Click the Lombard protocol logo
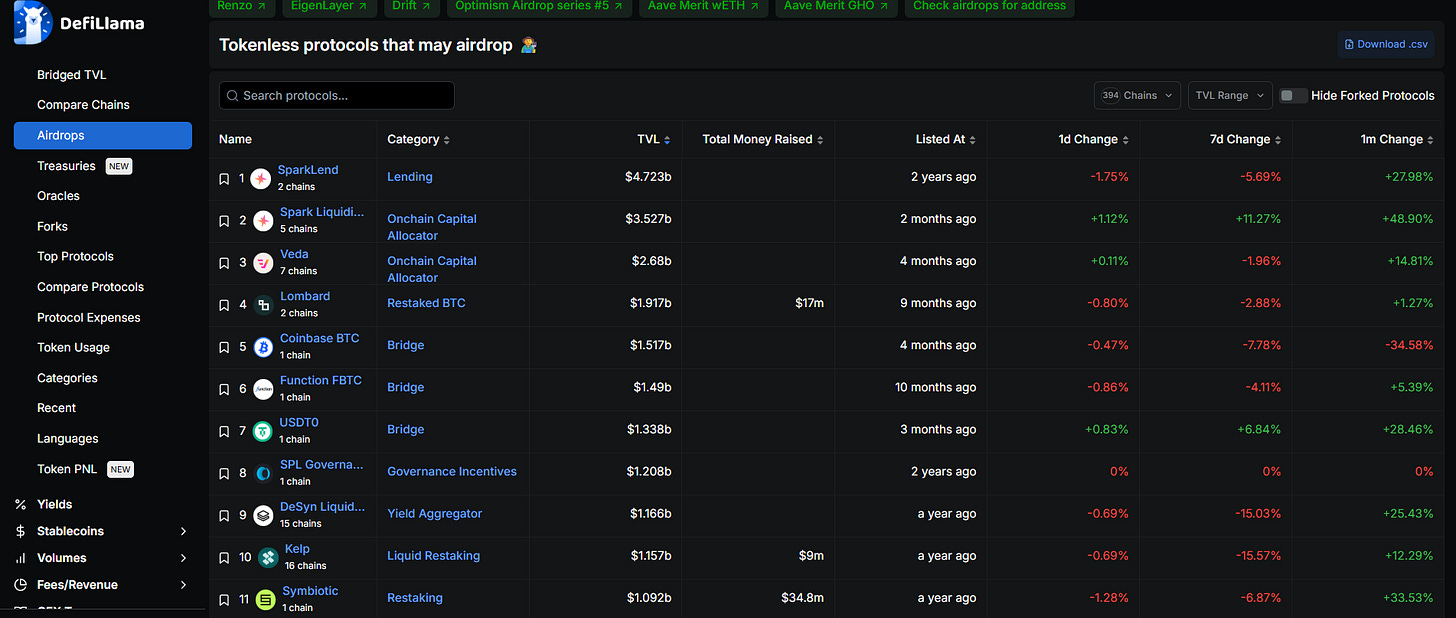This screenshot has height=618, width=1456. 263,305
